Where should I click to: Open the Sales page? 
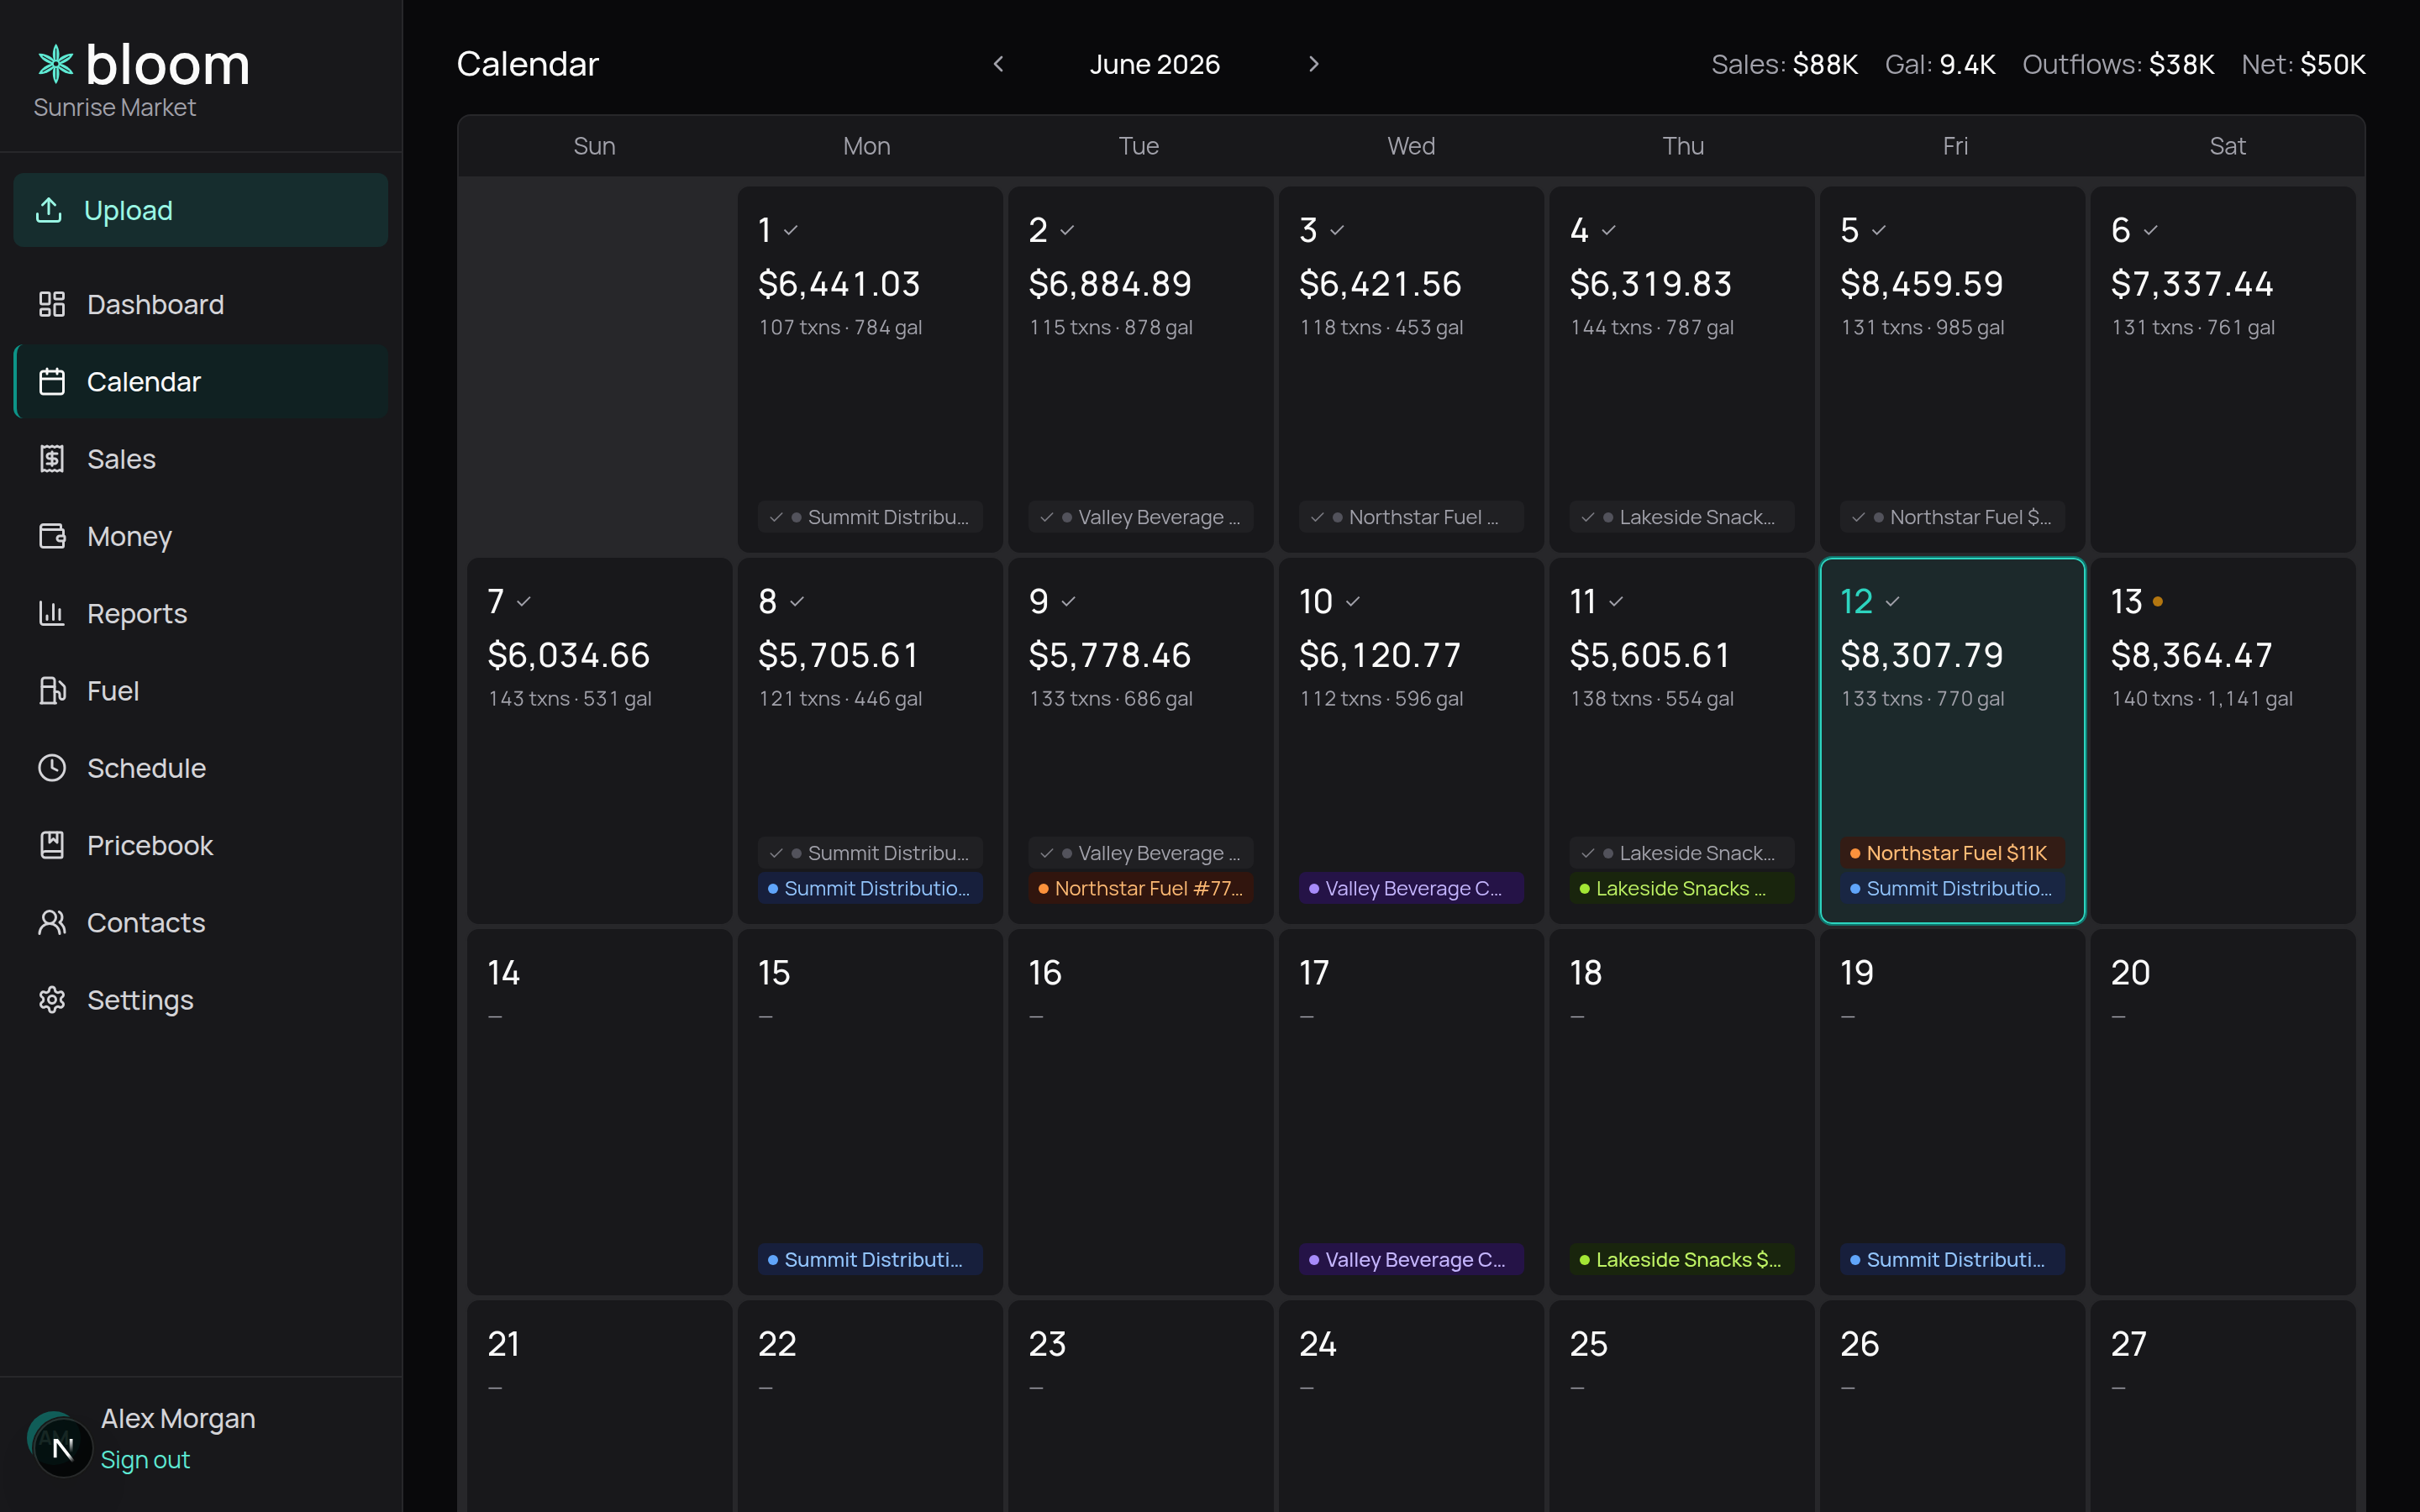point(201,459)
